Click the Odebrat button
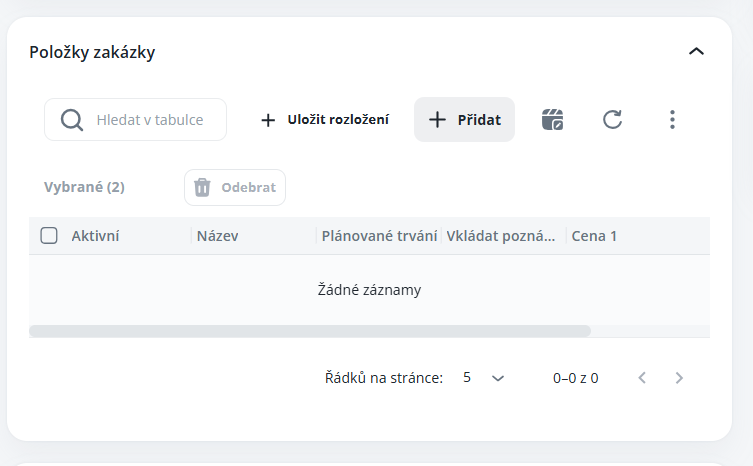The height and width of the screenshot is (466, 753). (x=235, y=187)
